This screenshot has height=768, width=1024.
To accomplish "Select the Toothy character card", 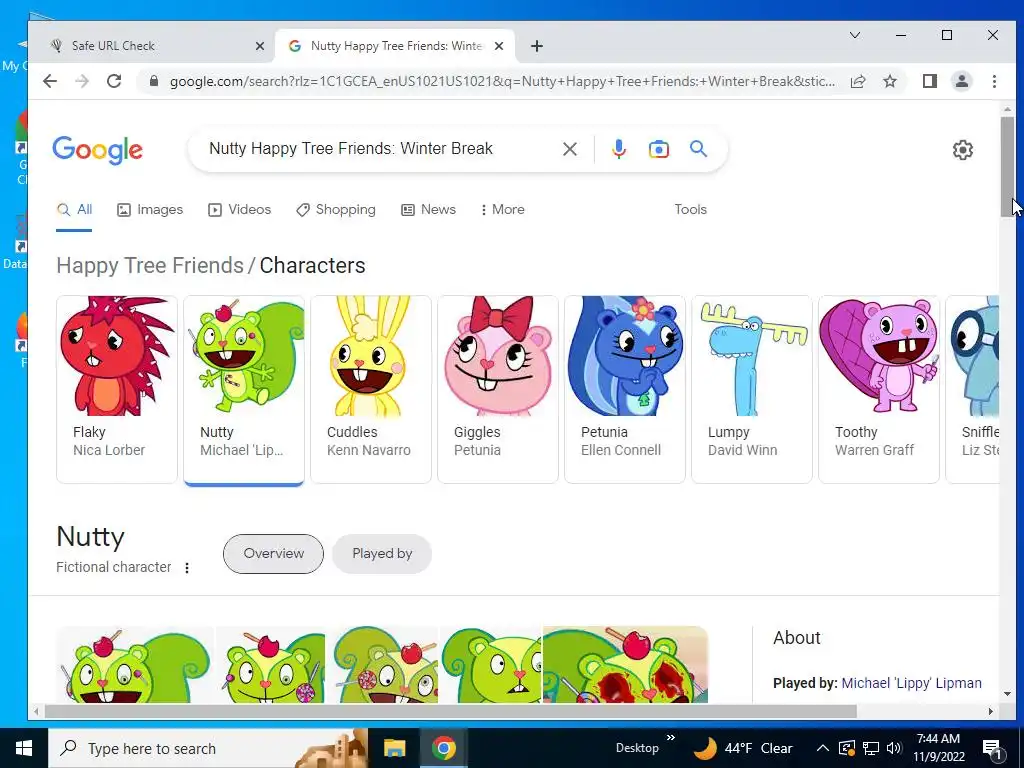I will click(x=878, y=389).
